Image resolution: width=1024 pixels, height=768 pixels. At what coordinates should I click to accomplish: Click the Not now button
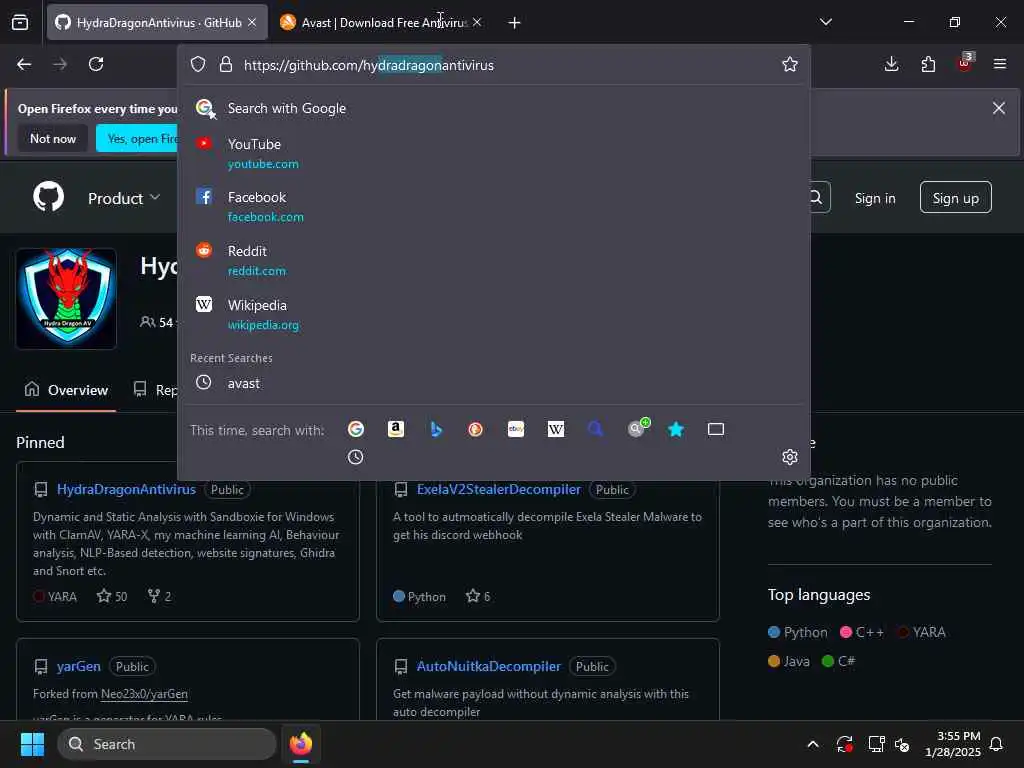[53, 138]
